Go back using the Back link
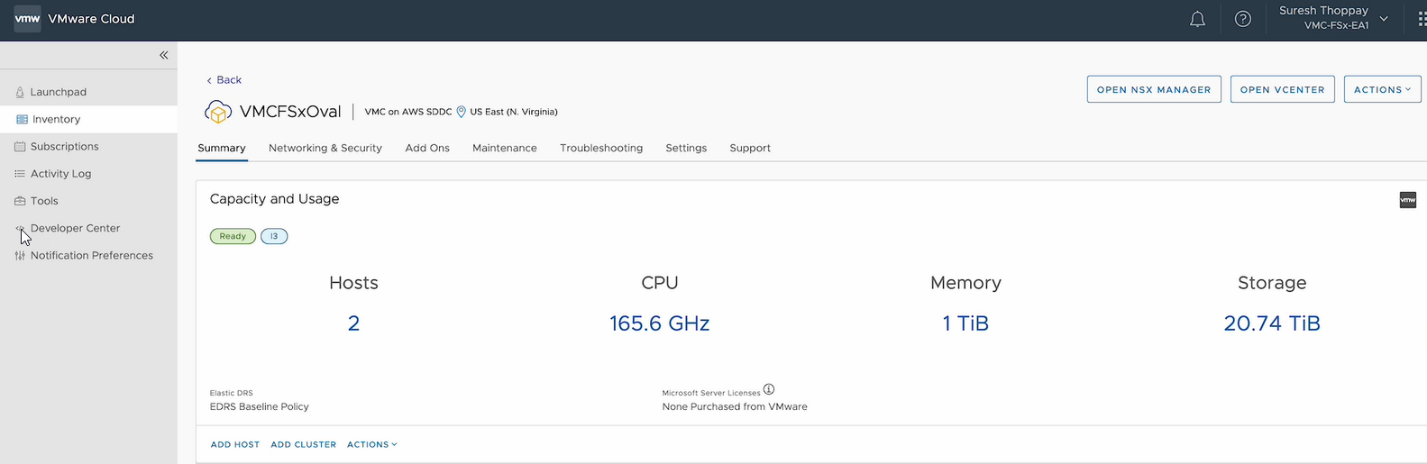 (x=224, y=80)
